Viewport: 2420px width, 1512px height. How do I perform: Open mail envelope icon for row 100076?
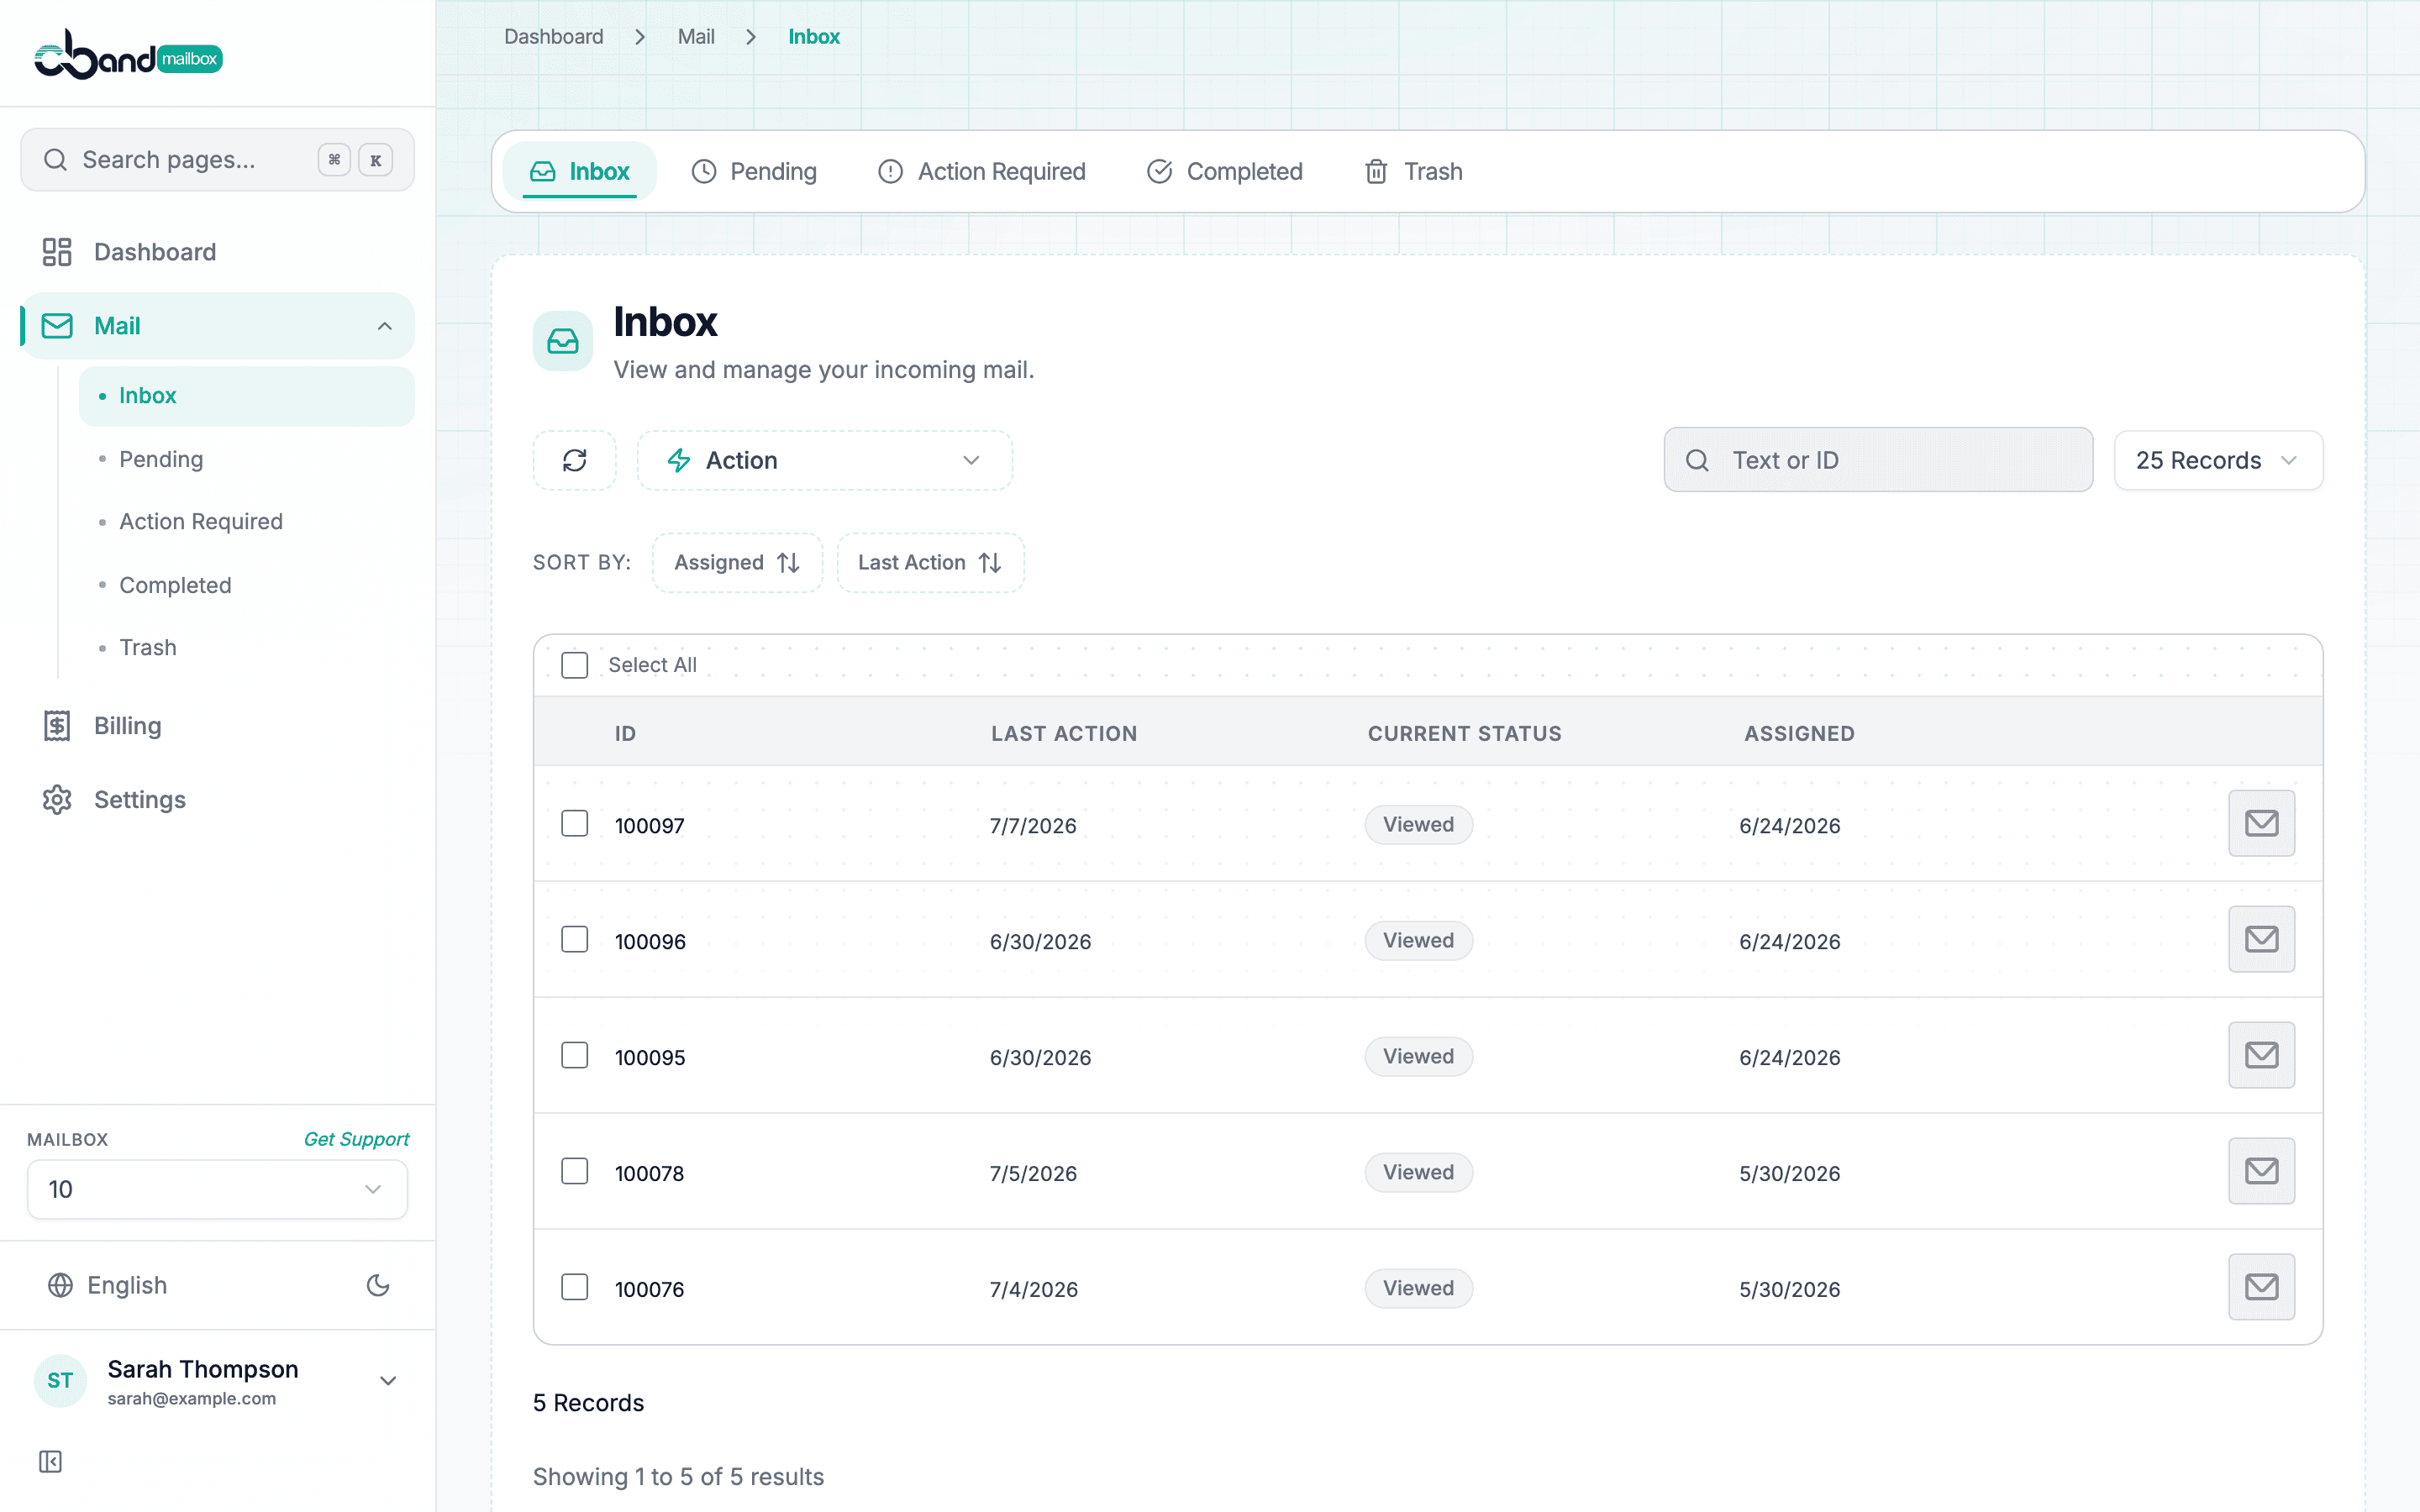click(x=2261, y=1287)
